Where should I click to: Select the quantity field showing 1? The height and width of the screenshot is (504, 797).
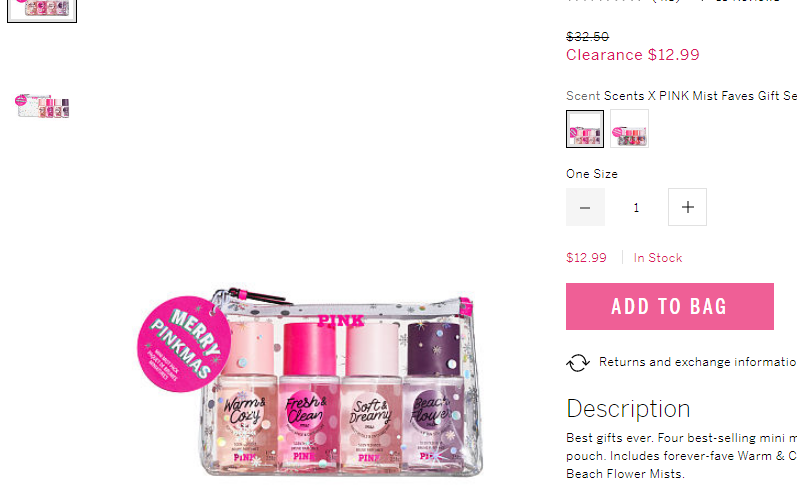636,207
